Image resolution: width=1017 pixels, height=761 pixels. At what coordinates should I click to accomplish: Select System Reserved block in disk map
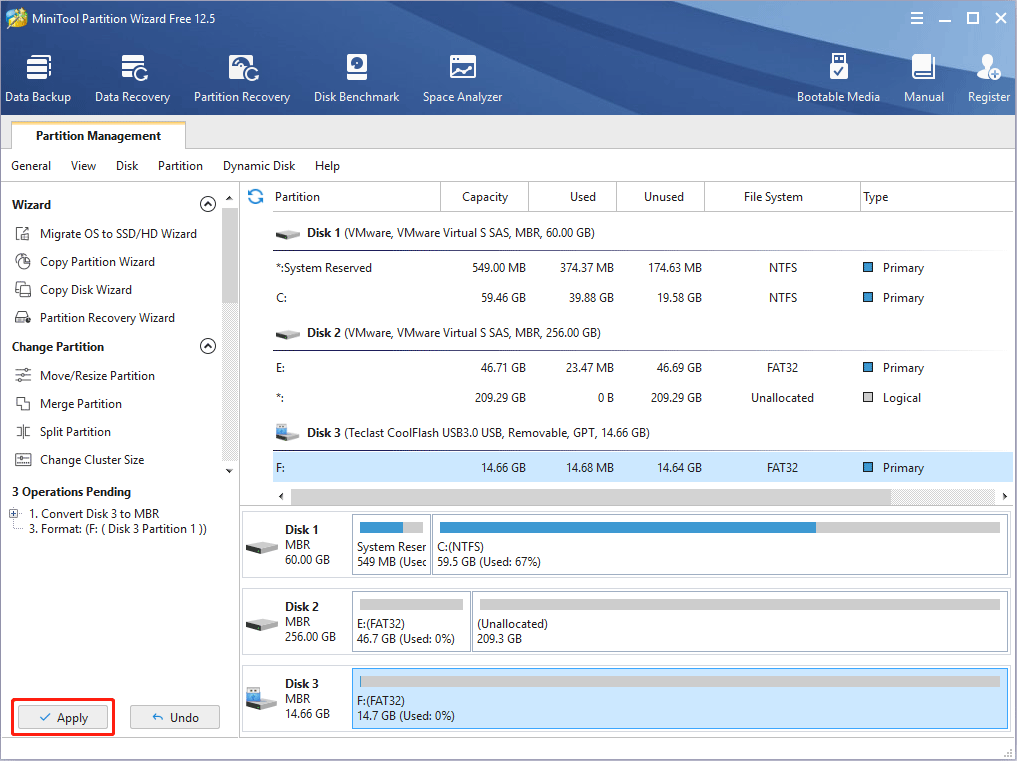[x=391, y=545]
